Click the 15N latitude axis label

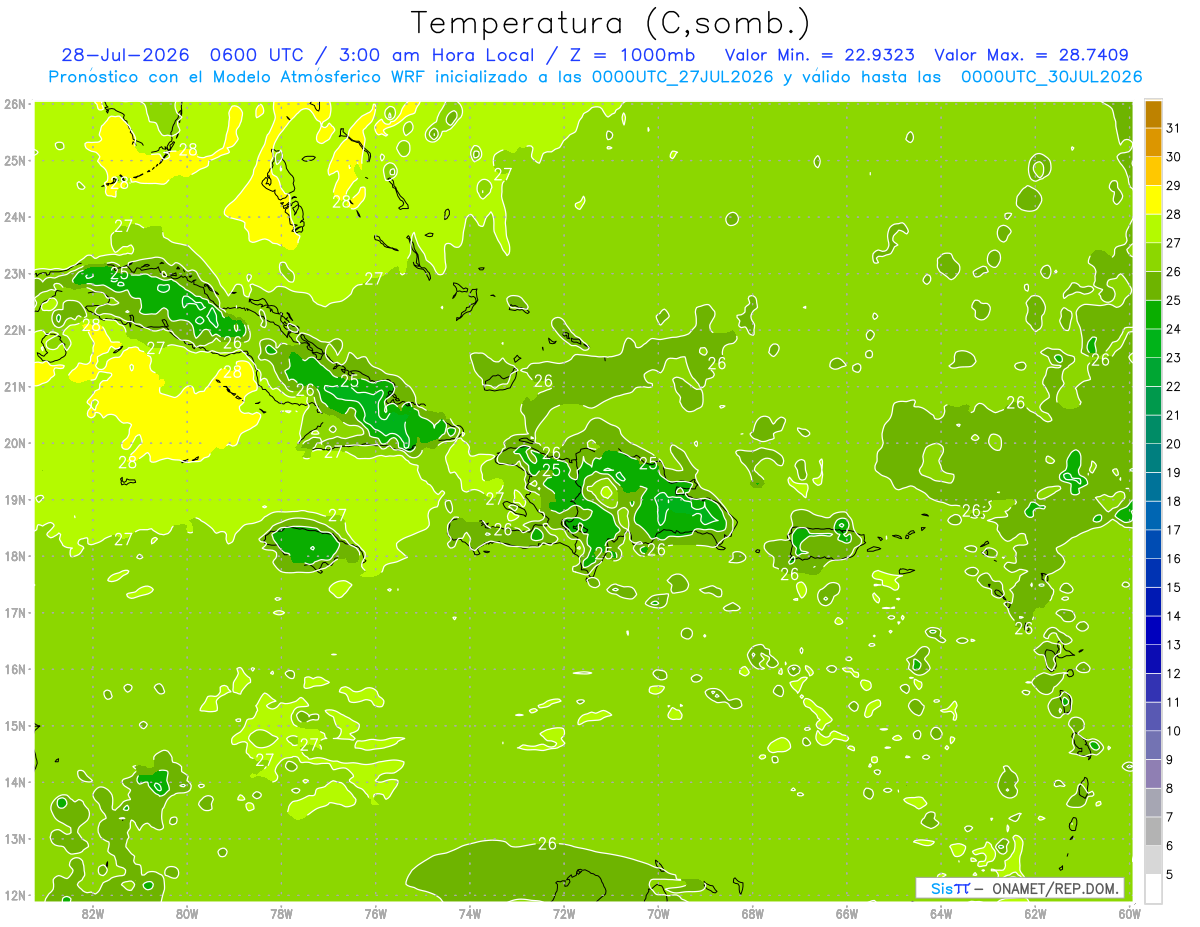15,725
